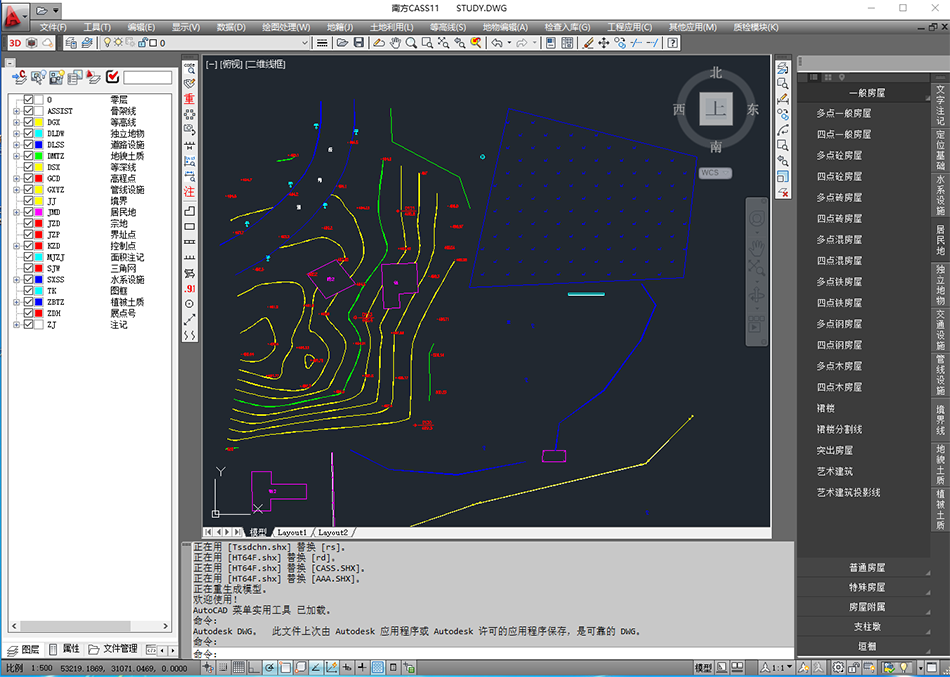Select 裙楼分割线 from the list
This screenshot has height=677, width=950.
pos(839,429)
